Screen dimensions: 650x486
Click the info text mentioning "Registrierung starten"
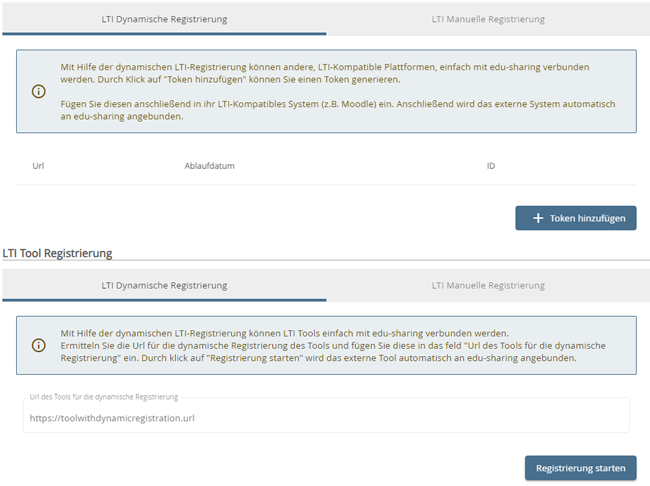click(319, 345)
